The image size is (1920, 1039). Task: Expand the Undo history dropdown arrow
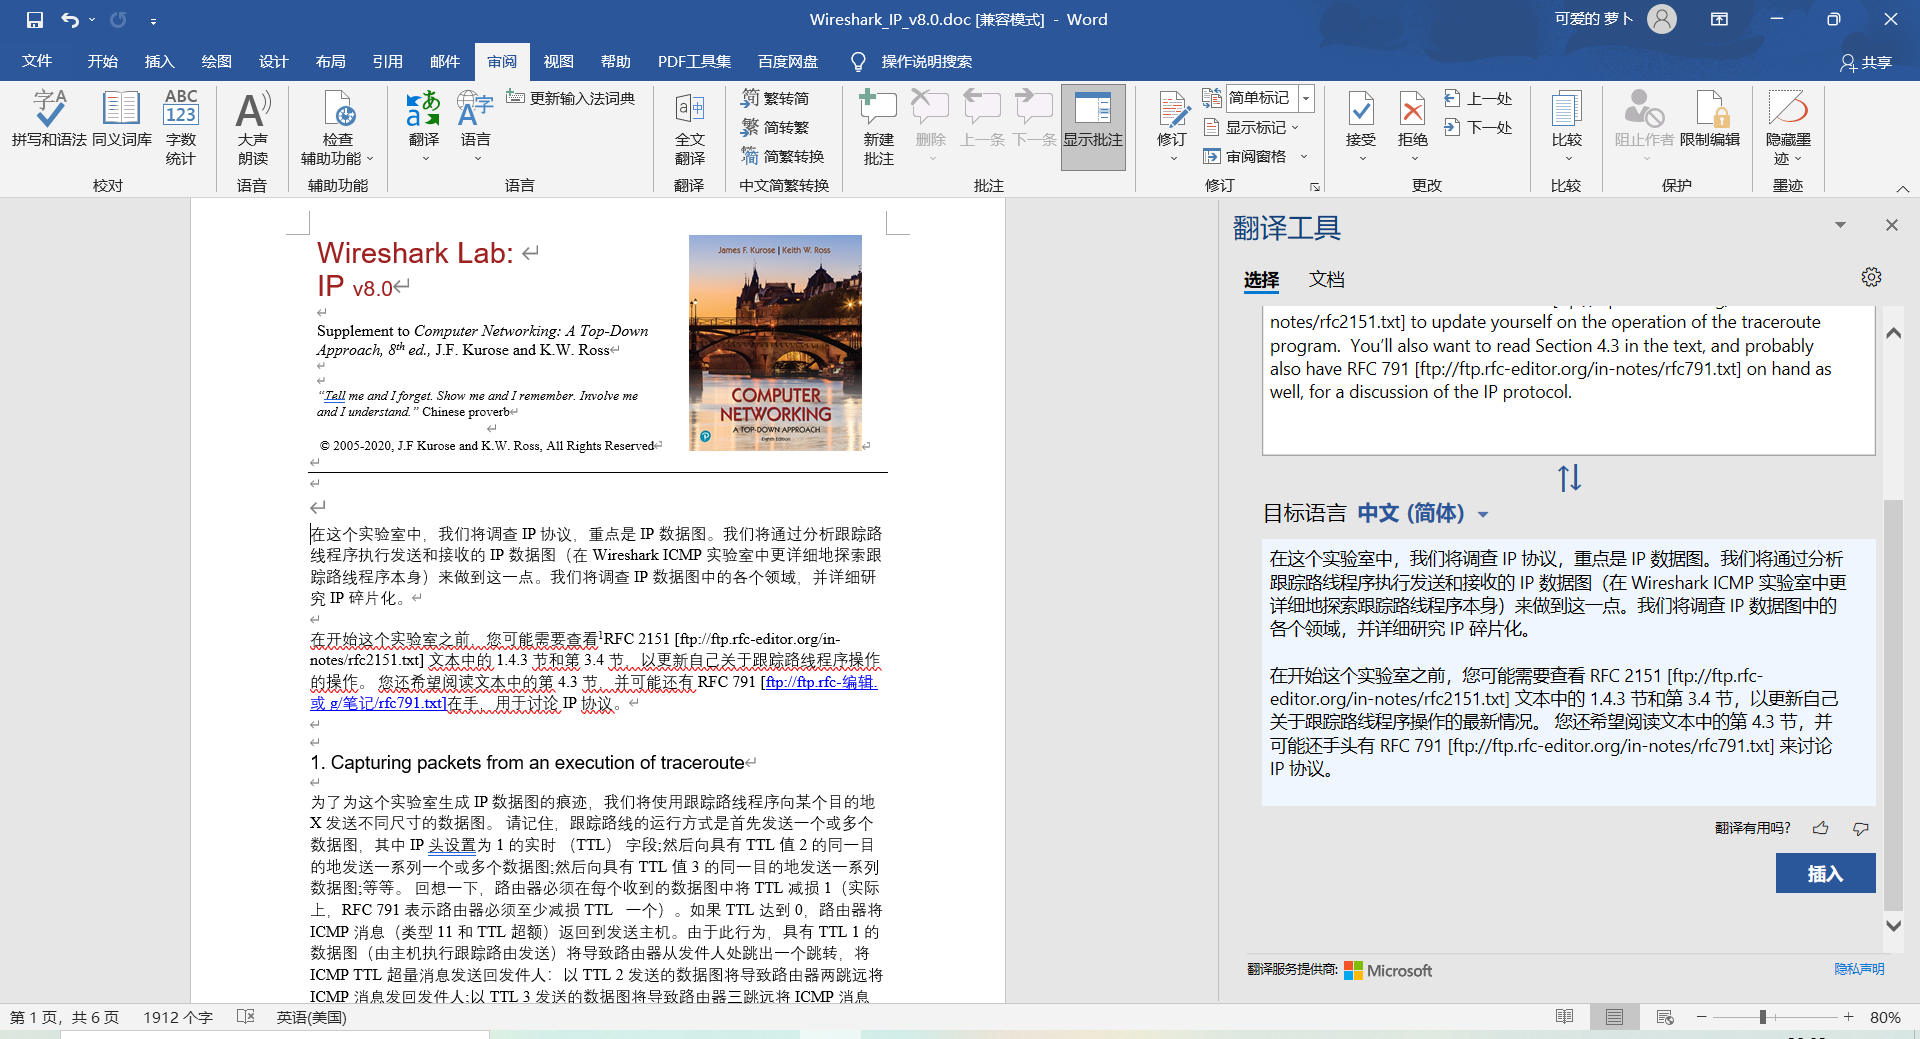tap(92, 19)
